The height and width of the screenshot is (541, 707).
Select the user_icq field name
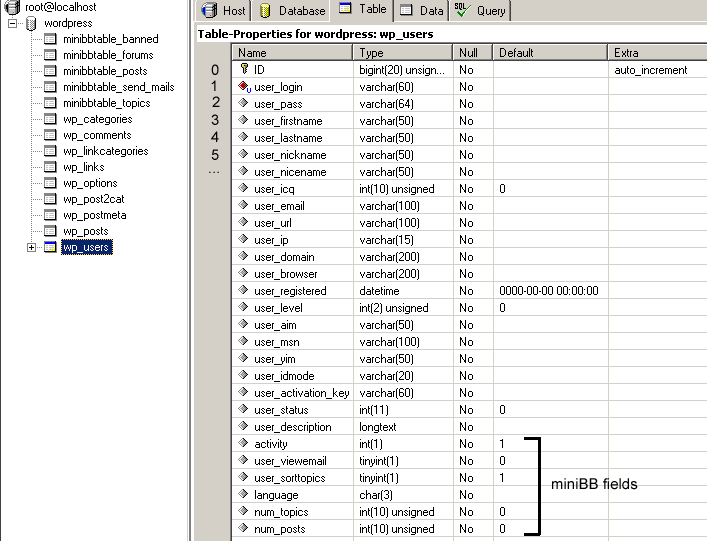click(x=274, y=189)
